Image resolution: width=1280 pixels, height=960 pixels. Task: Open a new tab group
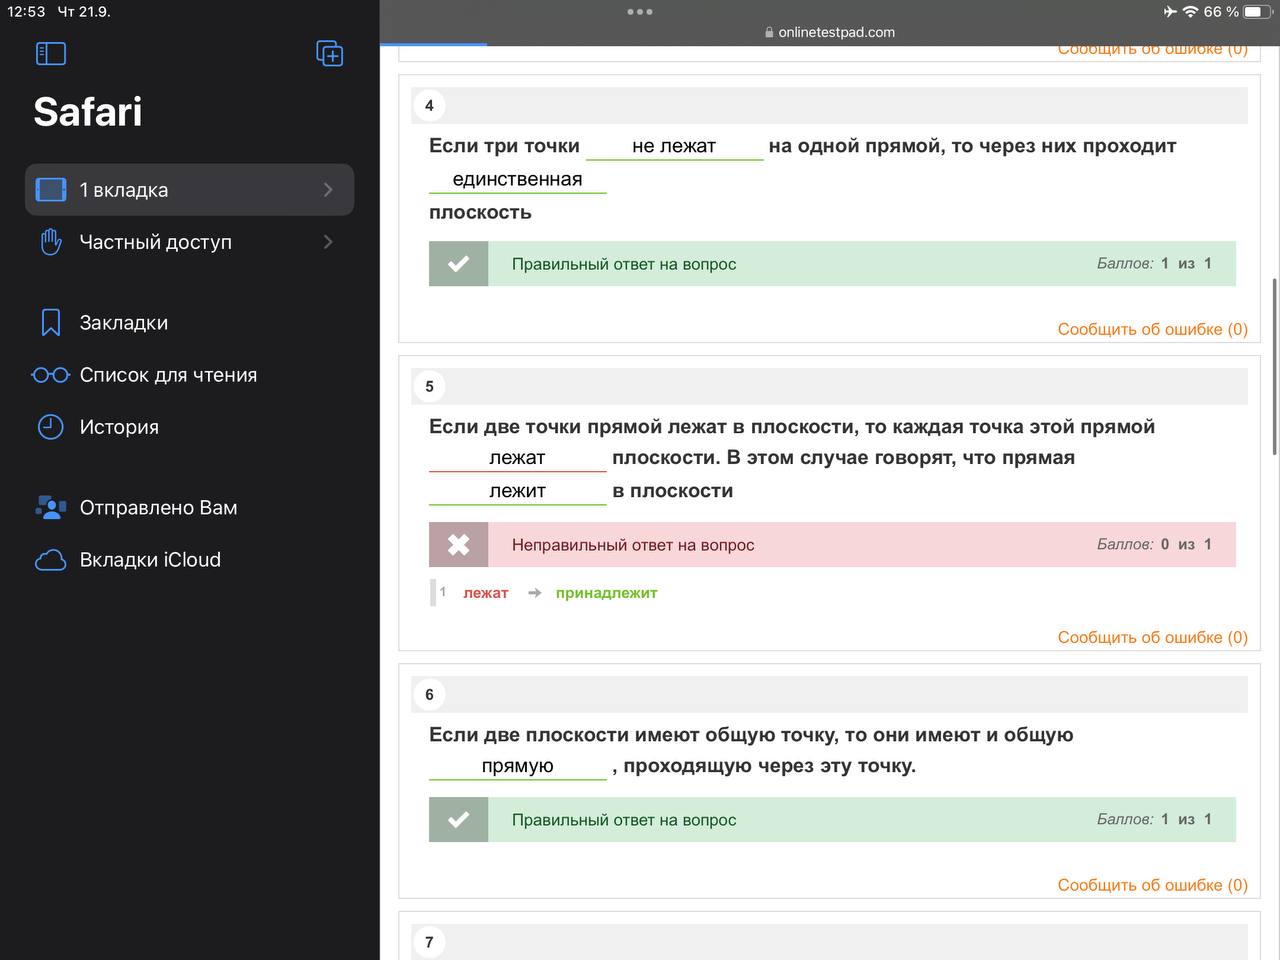pyautogui.click(x=329, y=53)
